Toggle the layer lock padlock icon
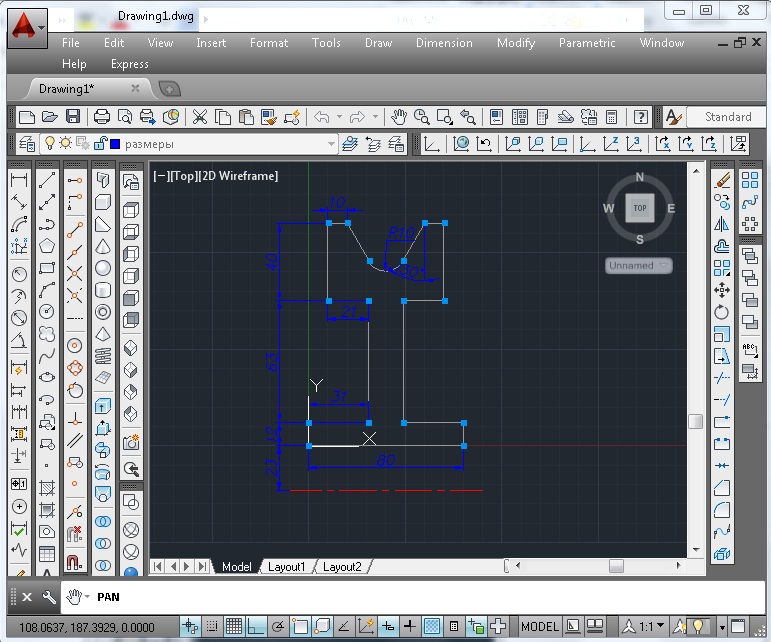 [x=100, y=144]
